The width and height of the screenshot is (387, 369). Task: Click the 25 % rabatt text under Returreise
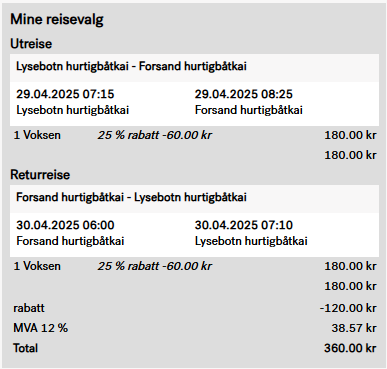click(155, 266)
